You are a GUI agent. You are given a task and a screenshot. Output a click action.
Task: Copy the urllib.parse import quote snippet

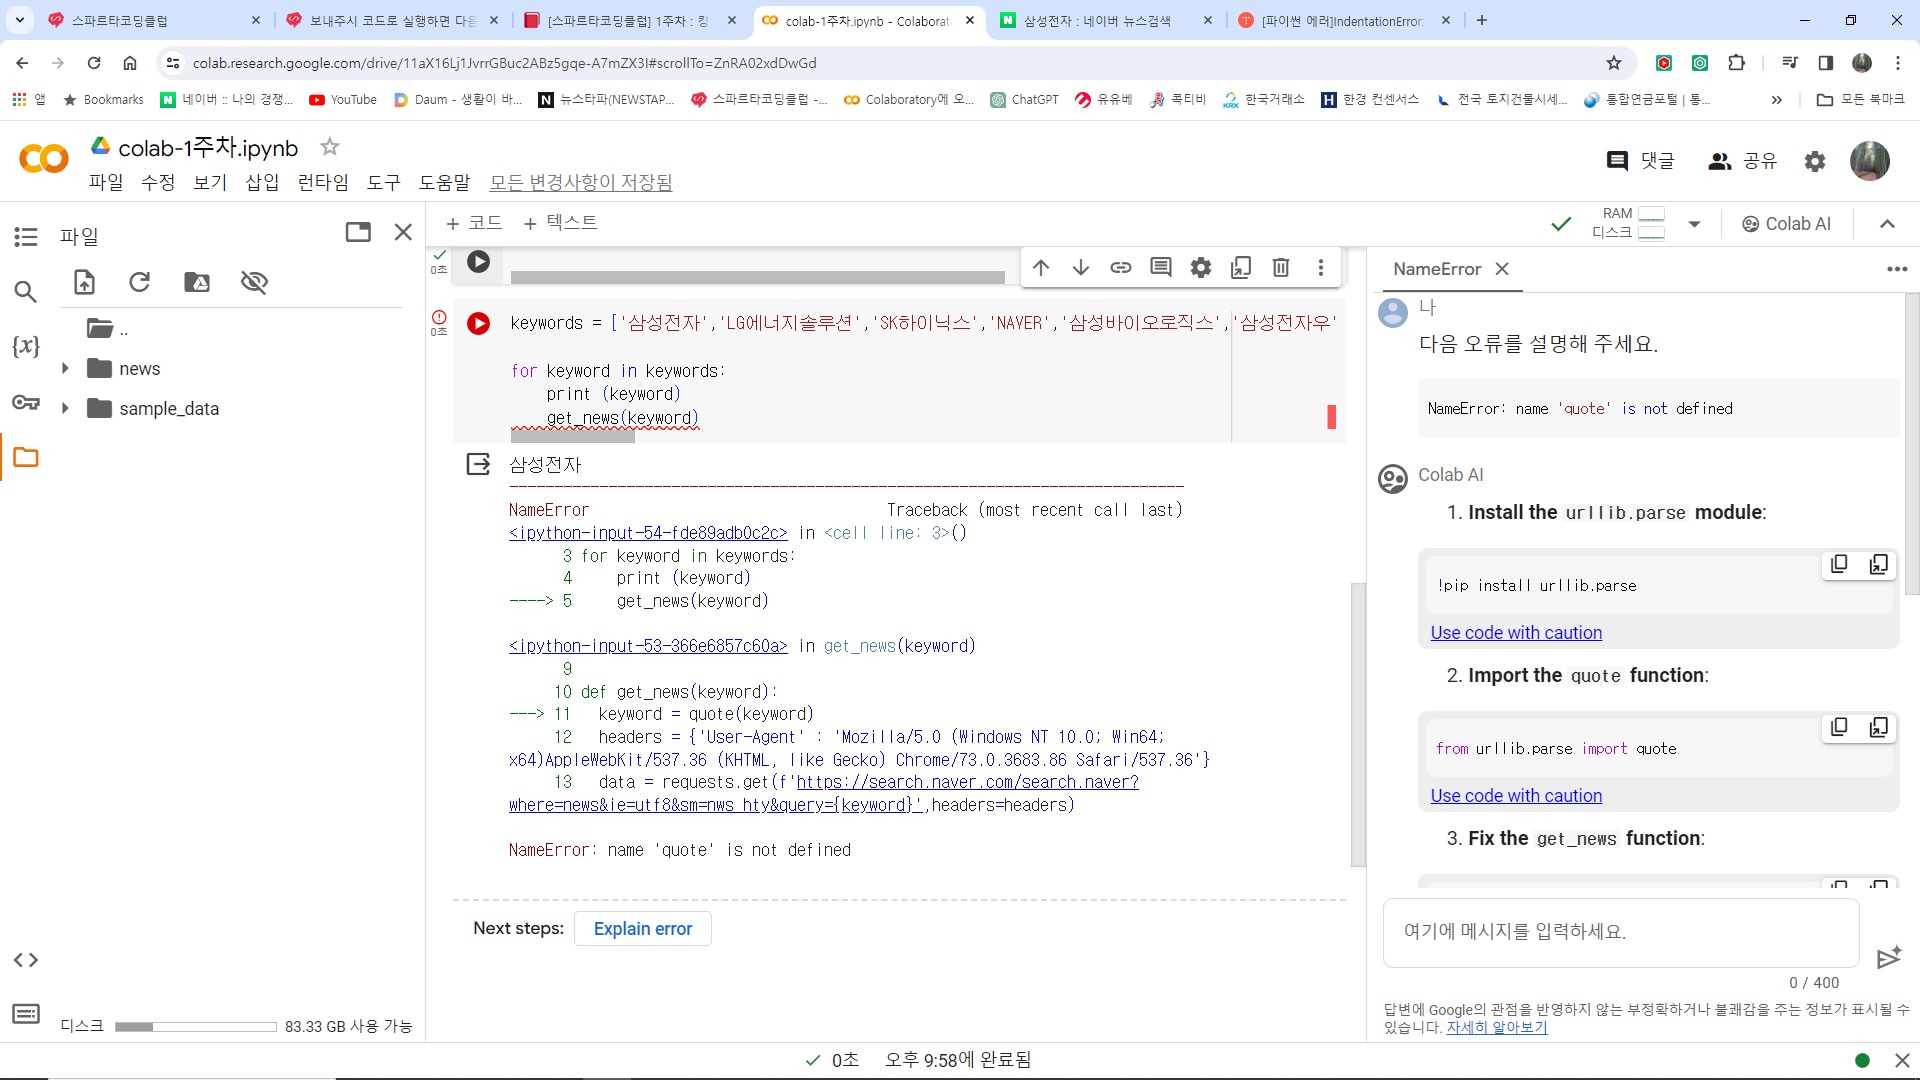pos(1839,727)
